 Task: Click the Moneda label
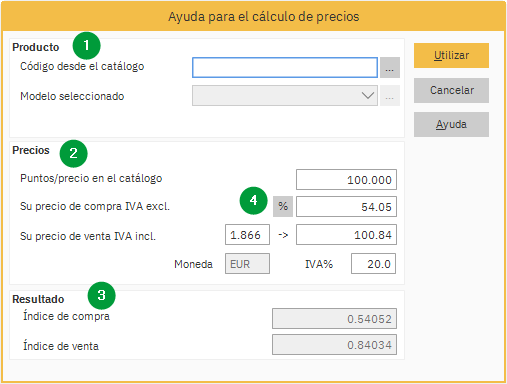[x=193, y=264]
